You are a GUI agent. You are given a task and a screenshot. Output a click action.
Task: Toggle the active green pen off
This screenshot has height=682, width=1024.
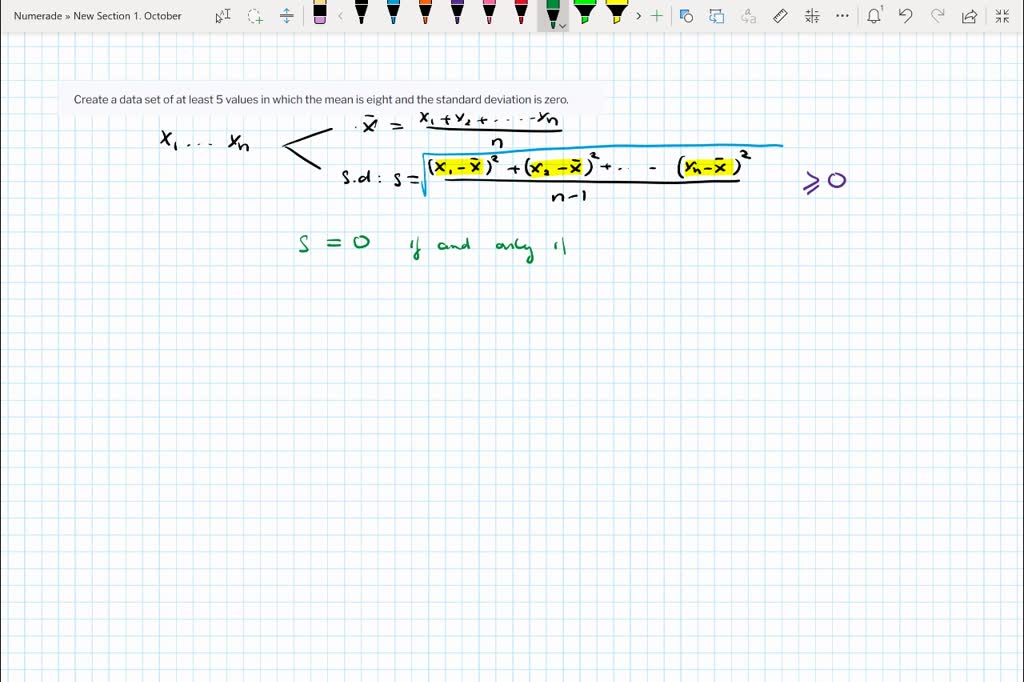[x=552, y=12]
